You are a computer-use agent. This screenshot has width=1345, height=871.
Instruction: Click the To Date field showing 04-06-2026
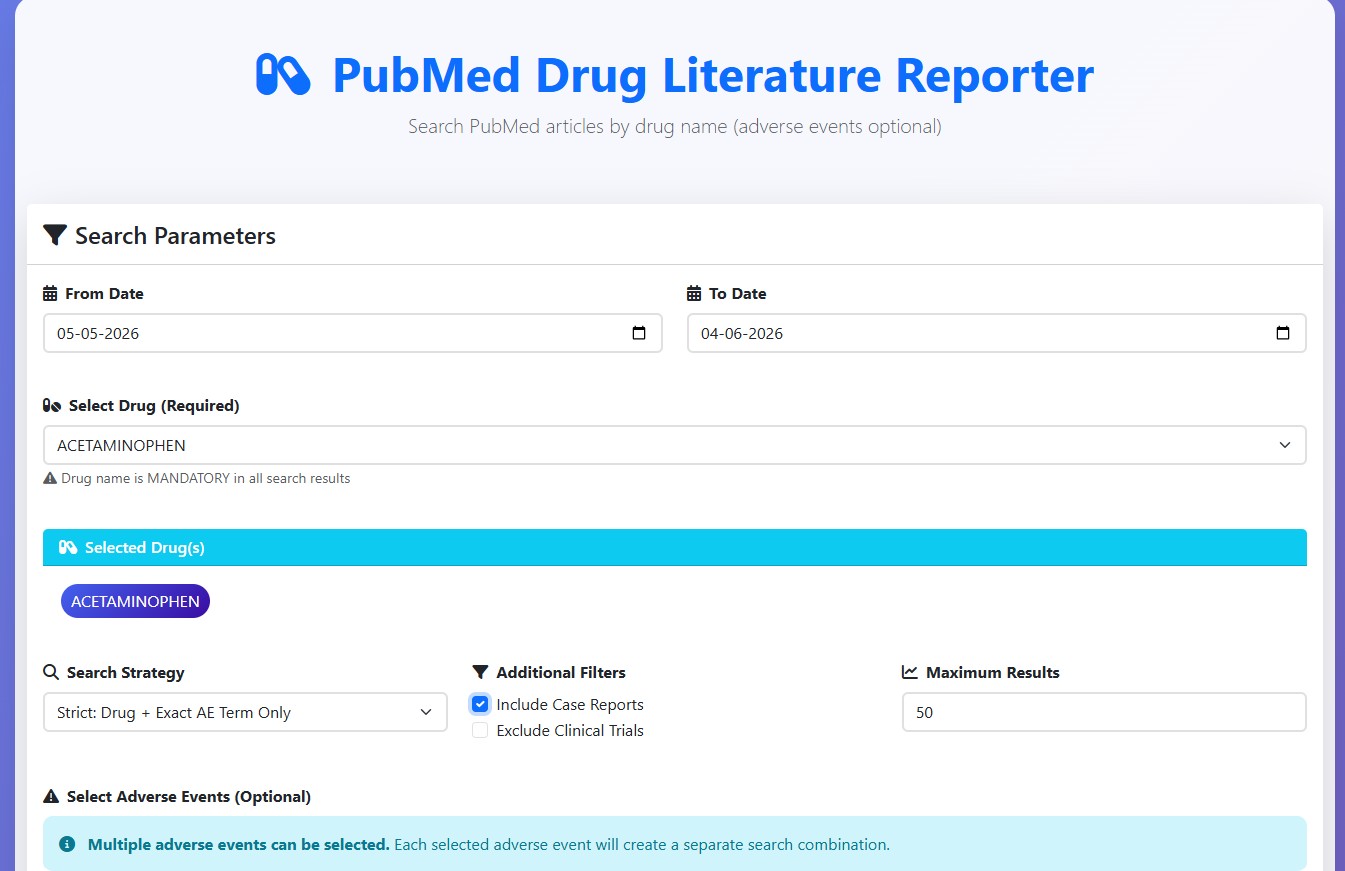997,333
